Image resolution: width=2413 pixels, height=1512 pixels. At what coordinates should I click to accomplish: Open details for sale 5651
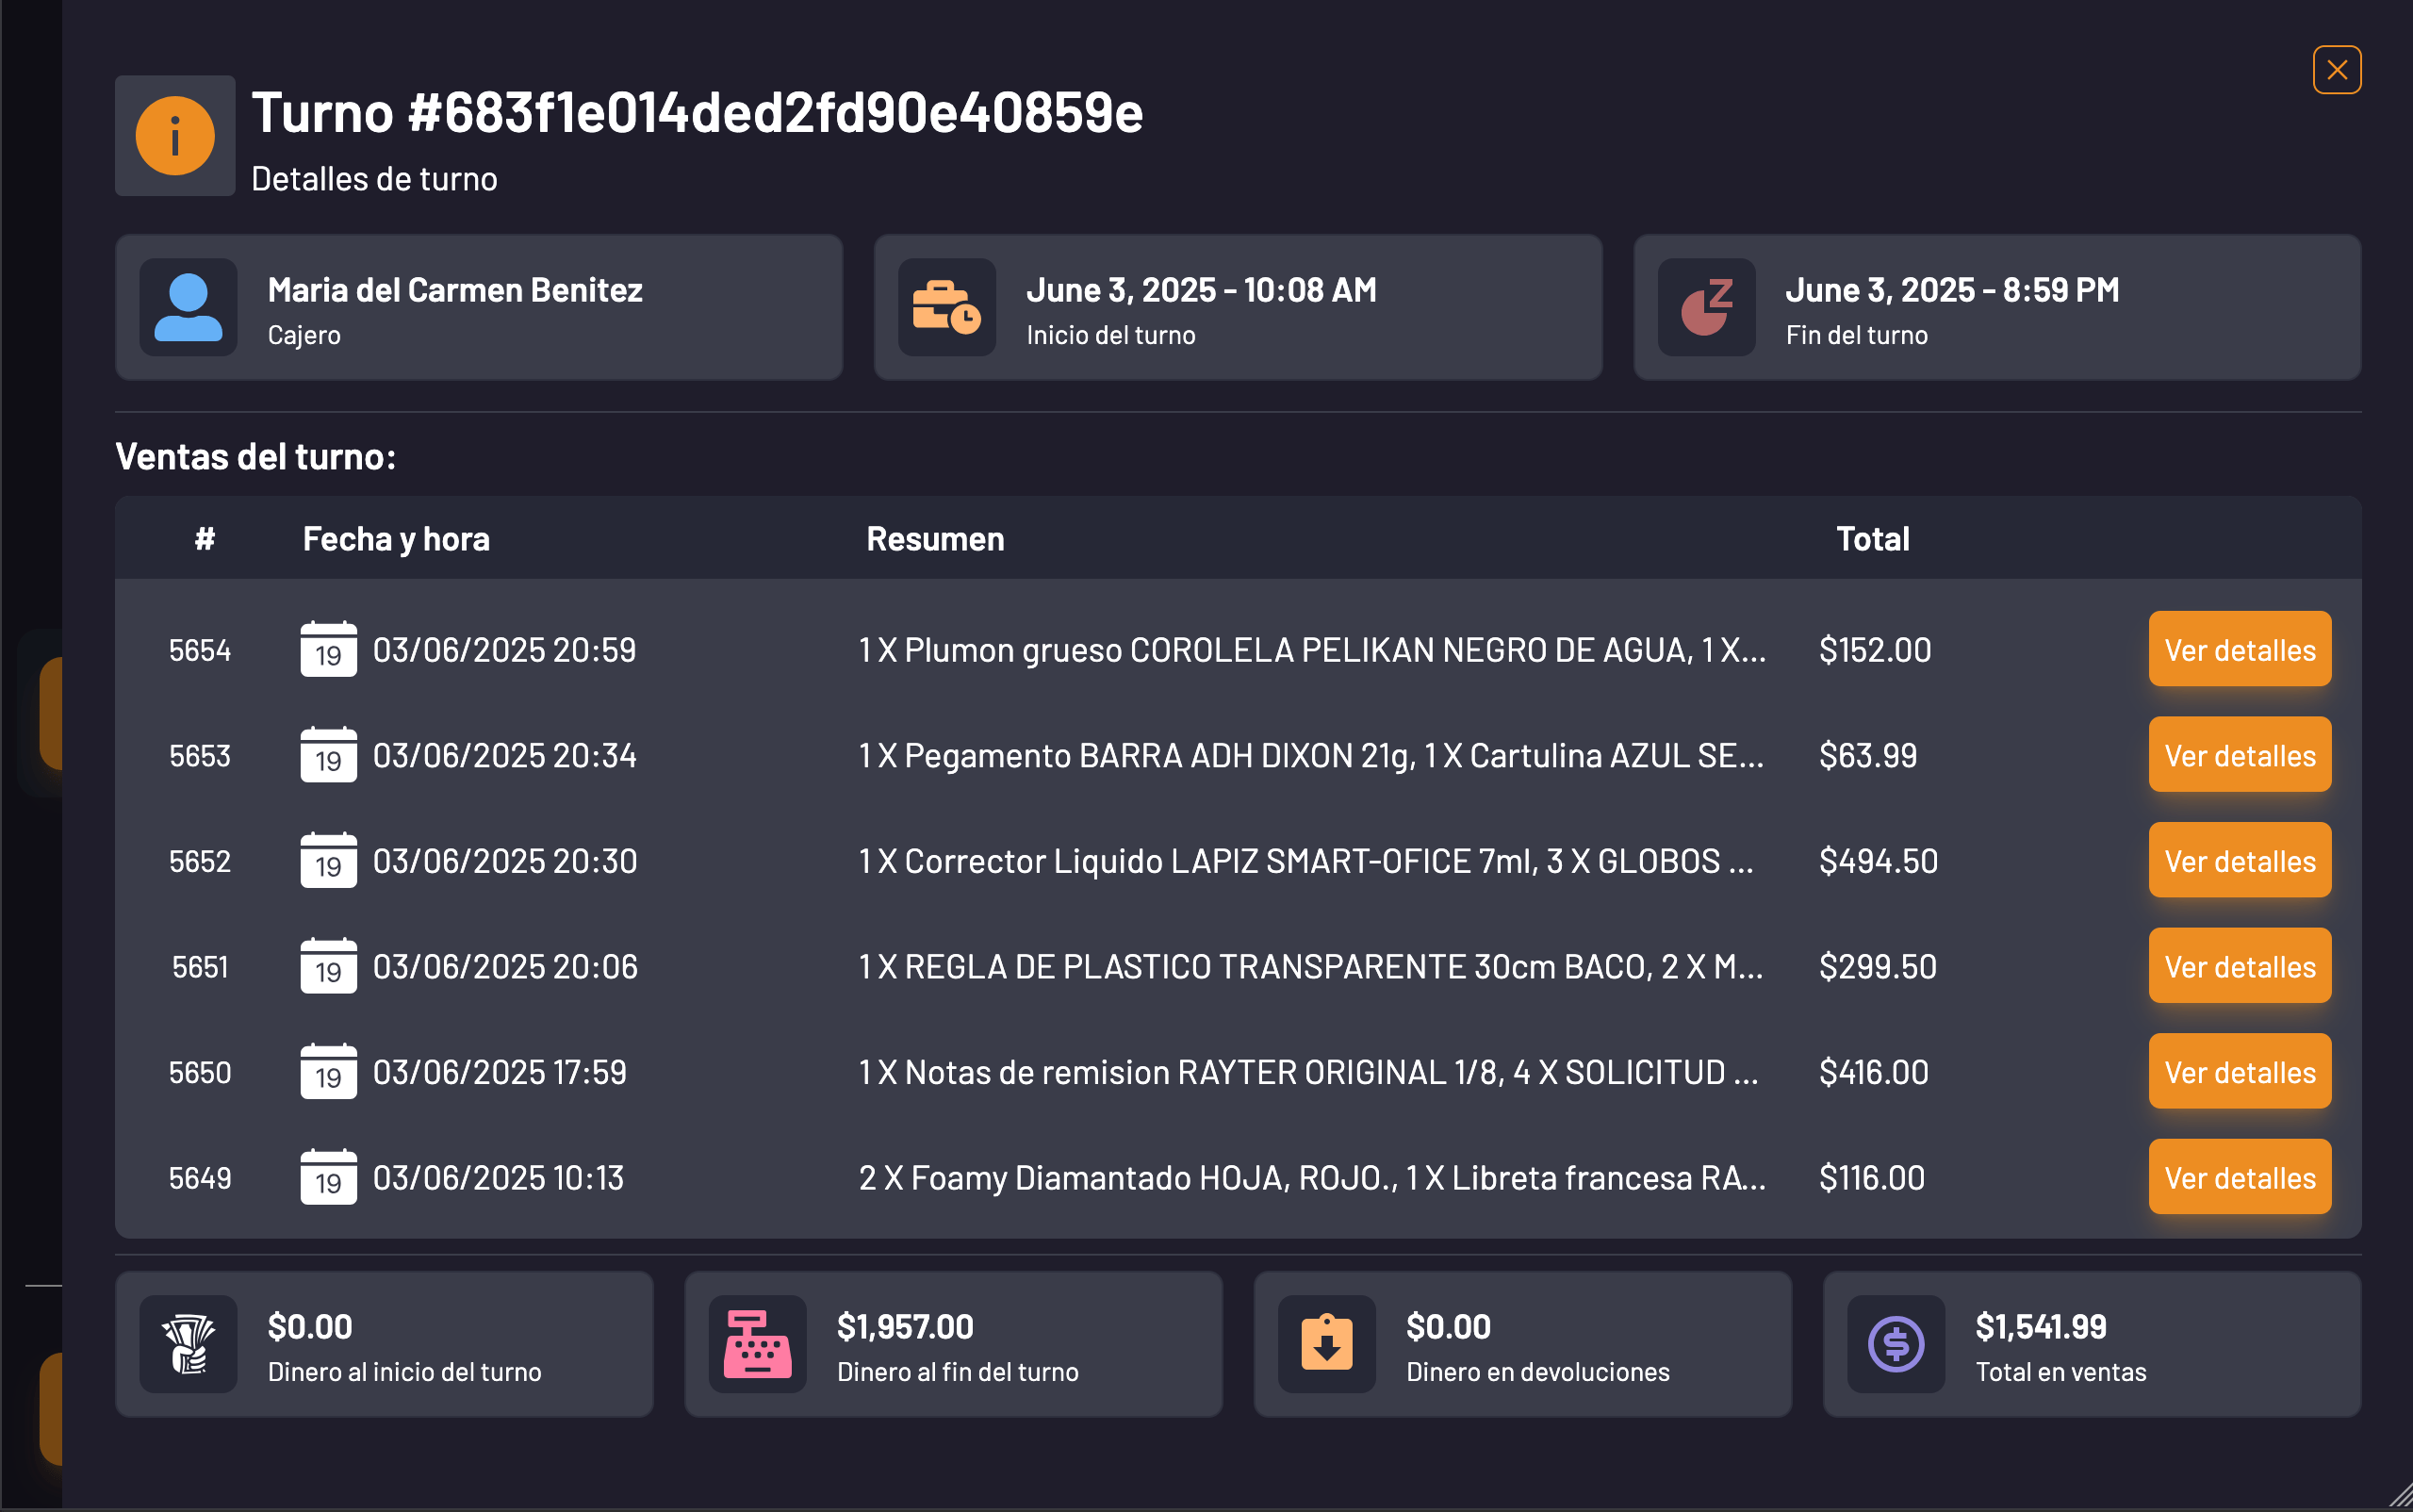(2239, 966)
